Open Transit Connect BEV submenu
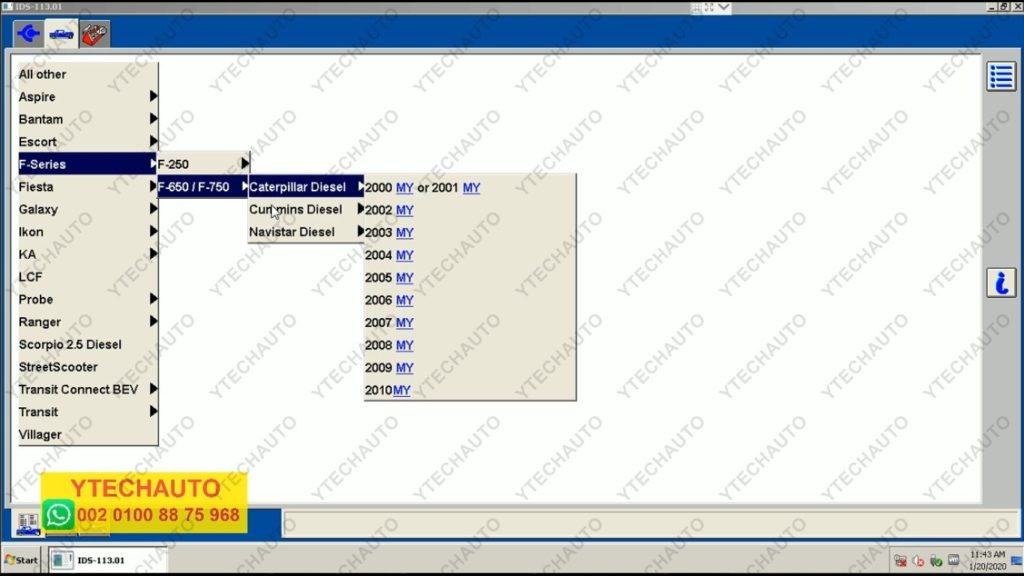The width and height of the screenshot is (1024, 576). 88,389
